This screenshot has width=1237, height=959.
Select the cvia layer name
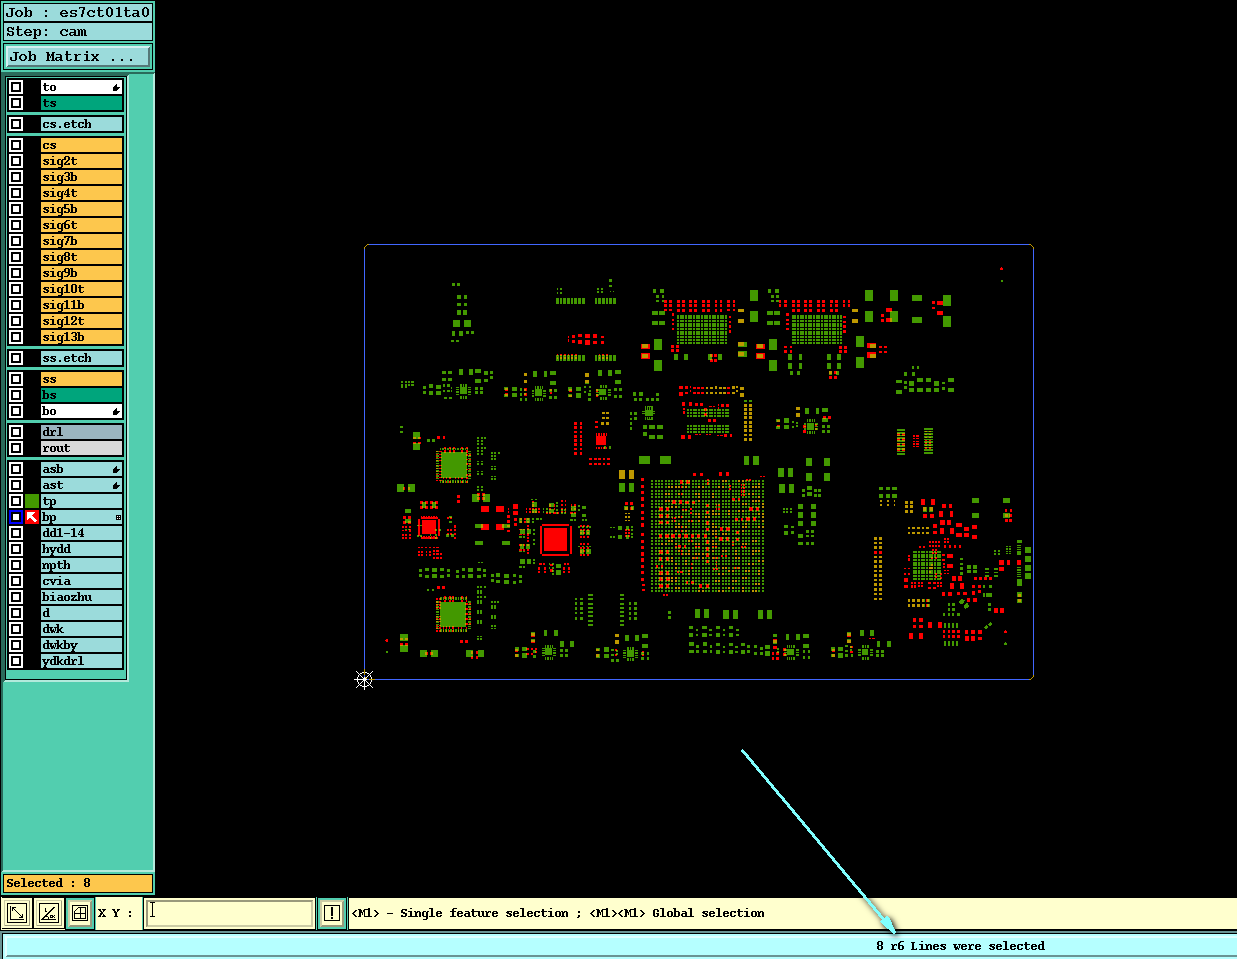pyautogui.click(x=82, y=581)
